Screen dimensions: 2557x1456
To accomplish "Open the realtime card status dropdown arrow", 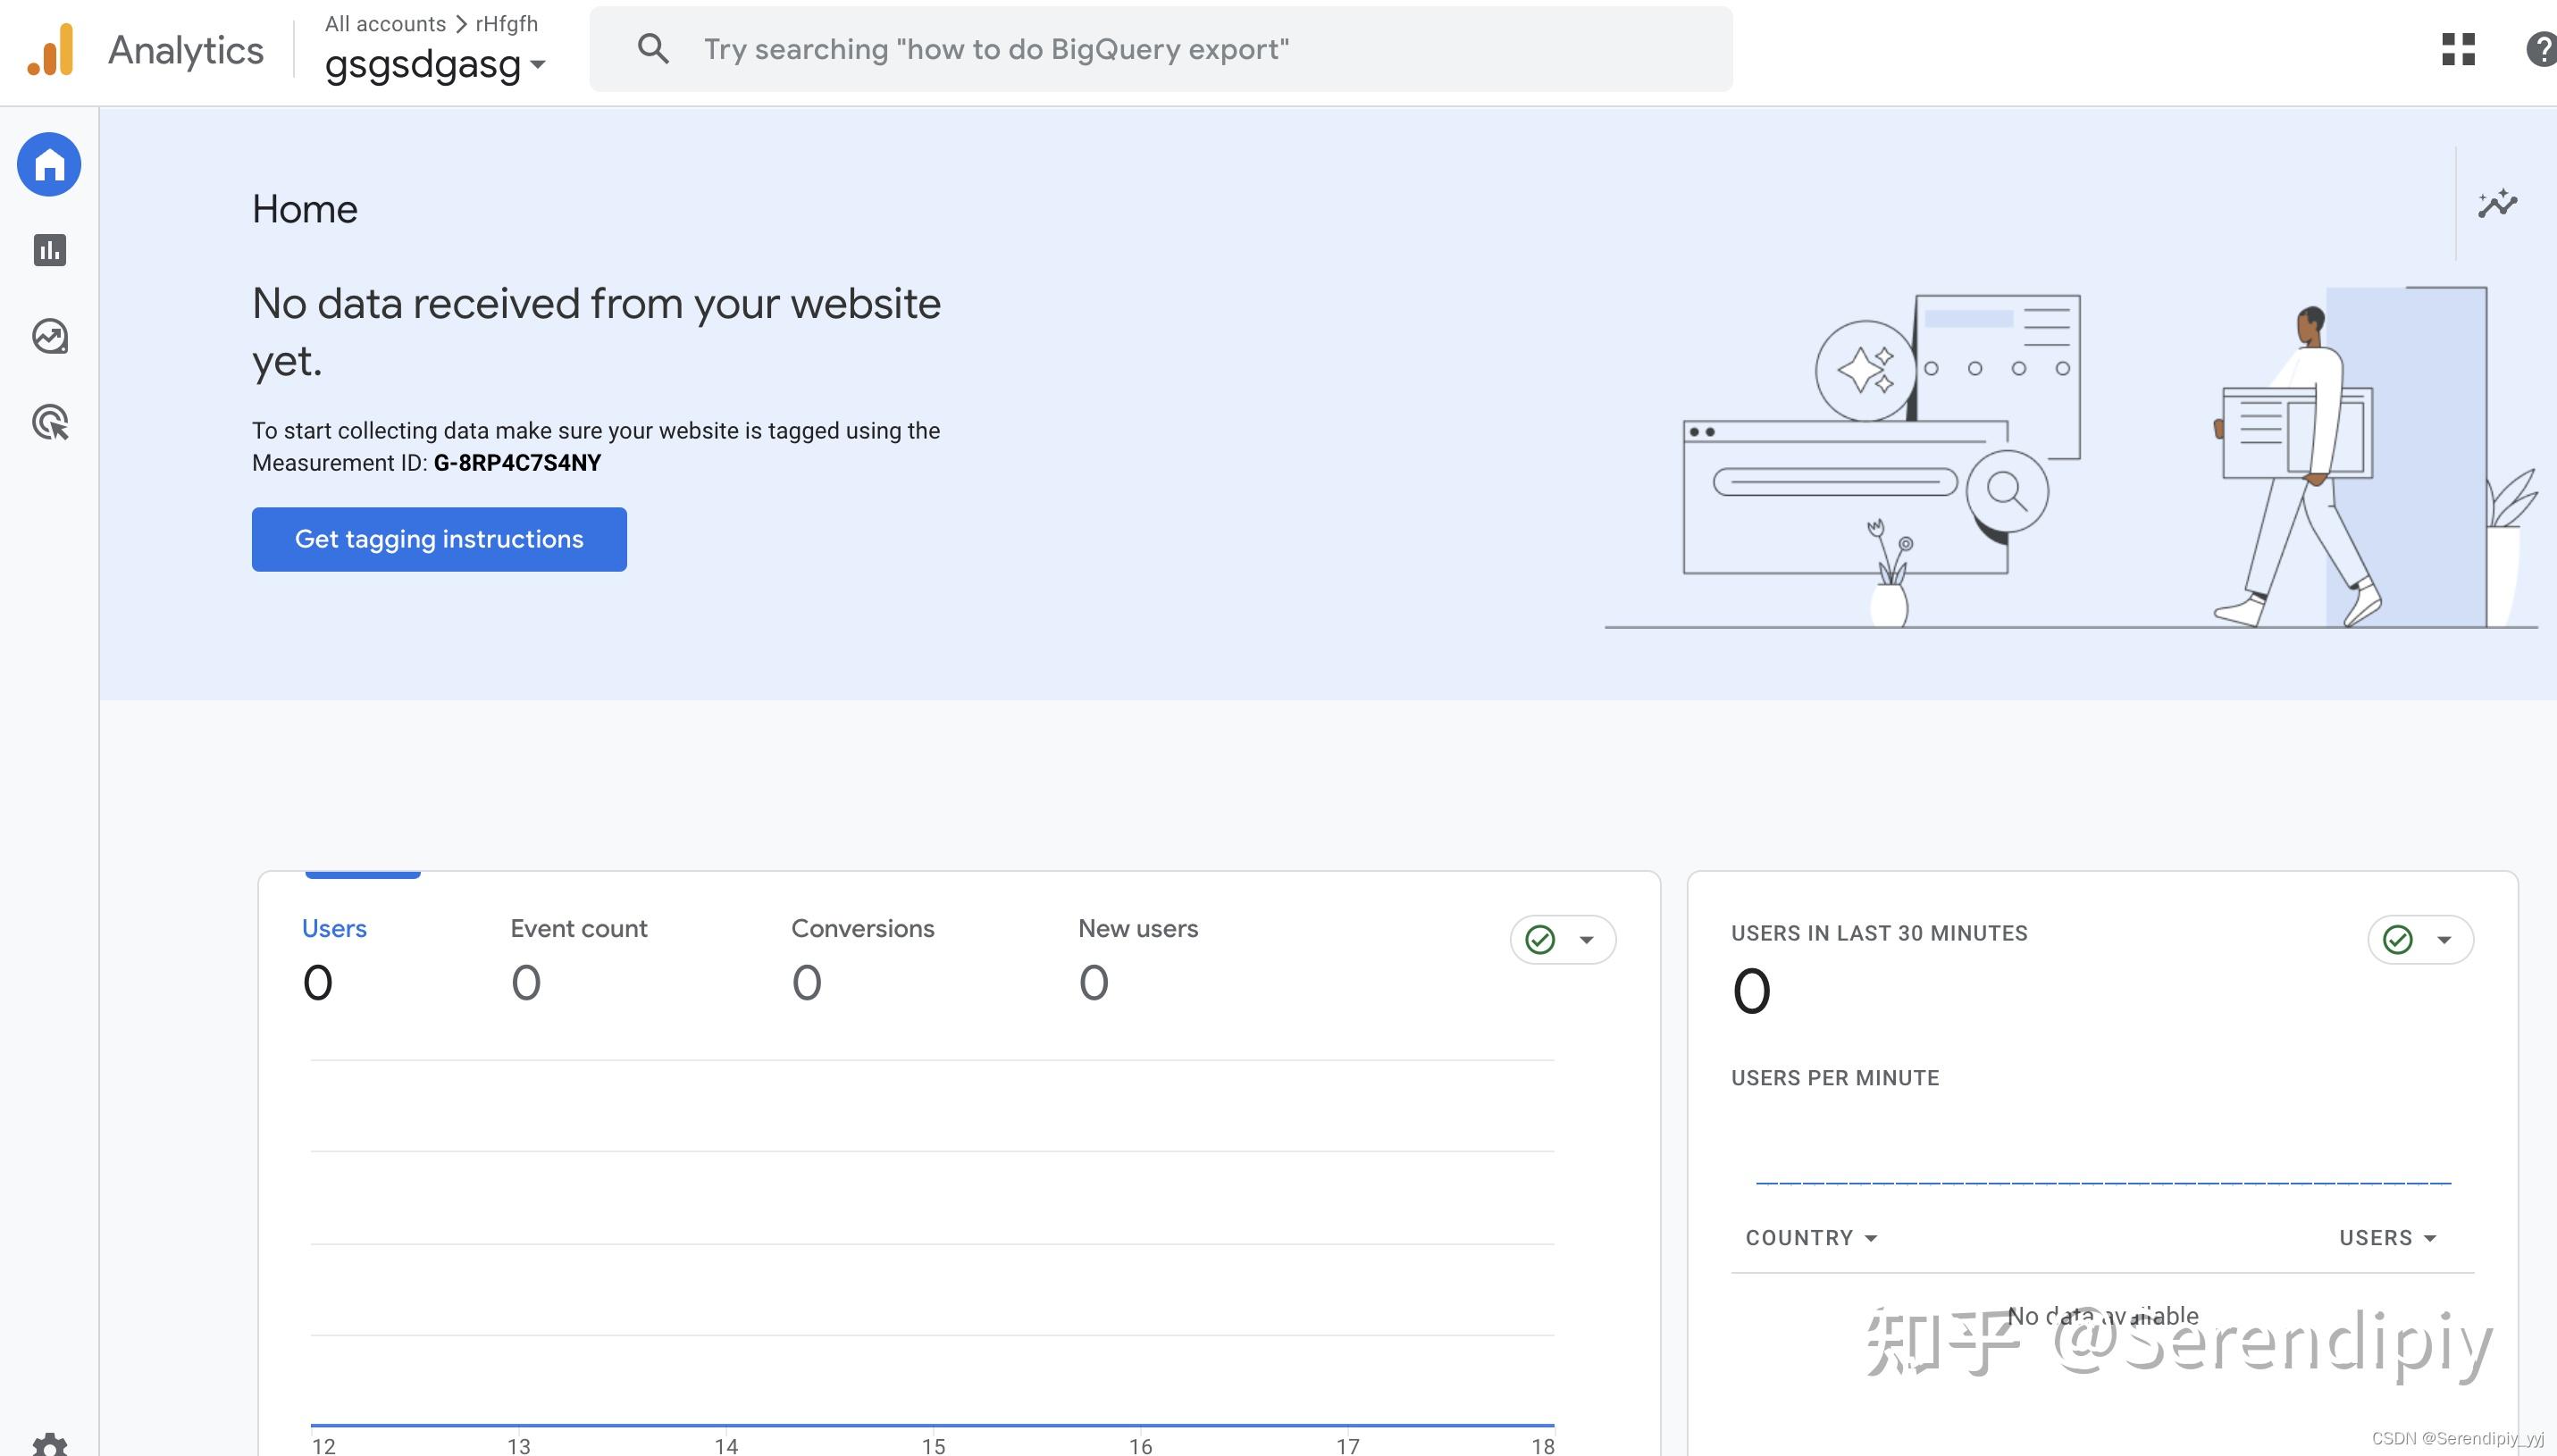I will (2444, 940).
